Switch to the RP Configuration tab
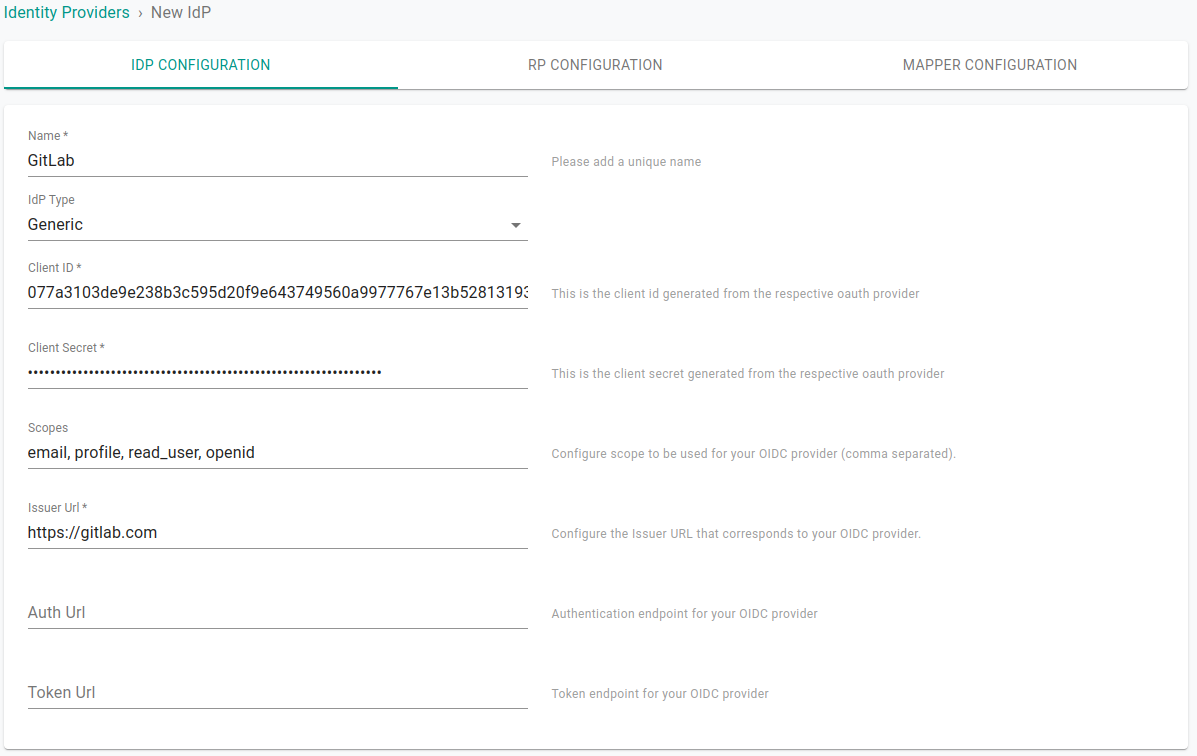This screenshot has width=1197, height=756. tap(595, 65)
